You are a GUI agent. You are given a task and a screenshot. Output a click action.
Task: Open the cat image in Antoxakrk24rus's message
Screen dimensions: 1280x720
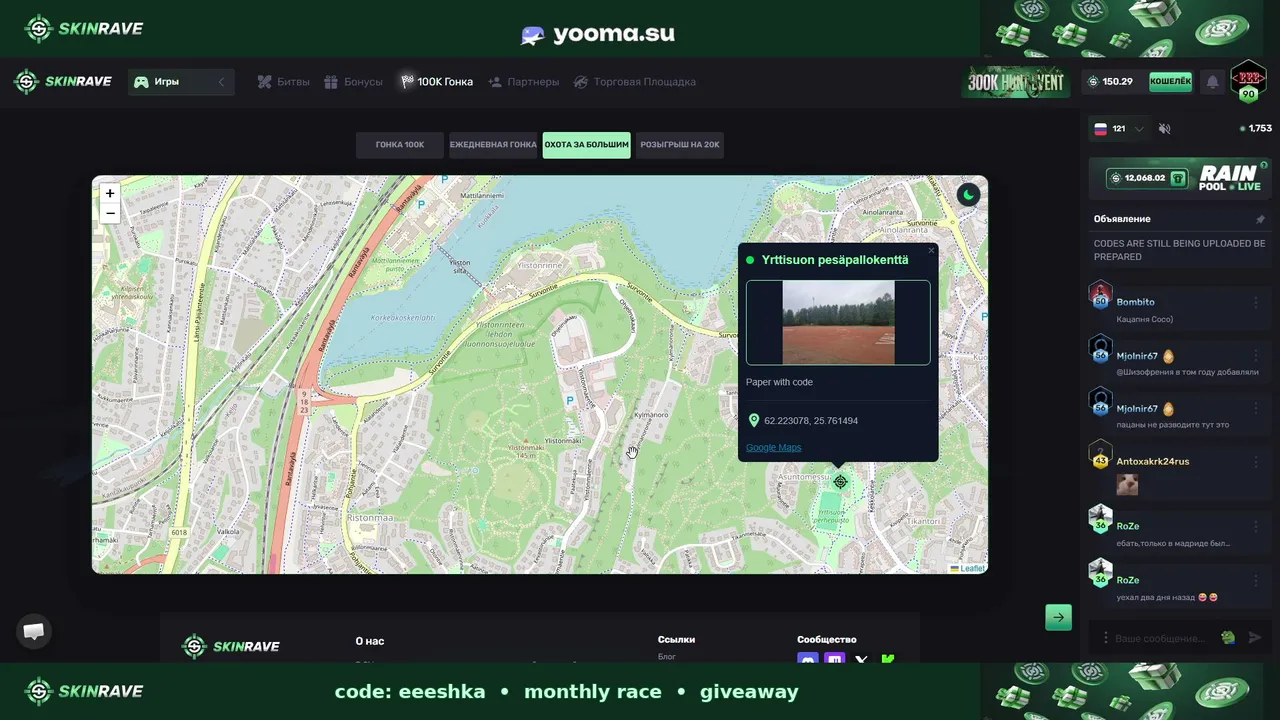coord(1127,485)
